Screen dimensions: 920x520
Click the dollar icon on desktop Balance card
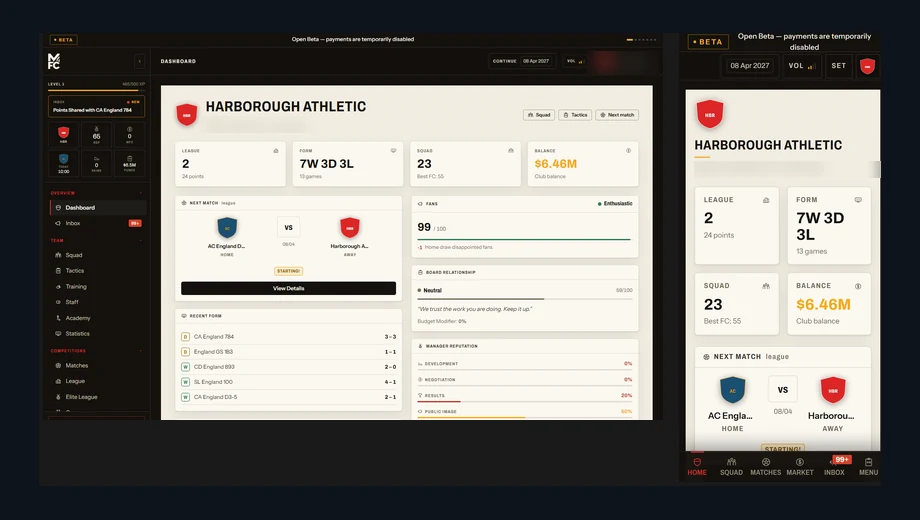tap(628, 151)
